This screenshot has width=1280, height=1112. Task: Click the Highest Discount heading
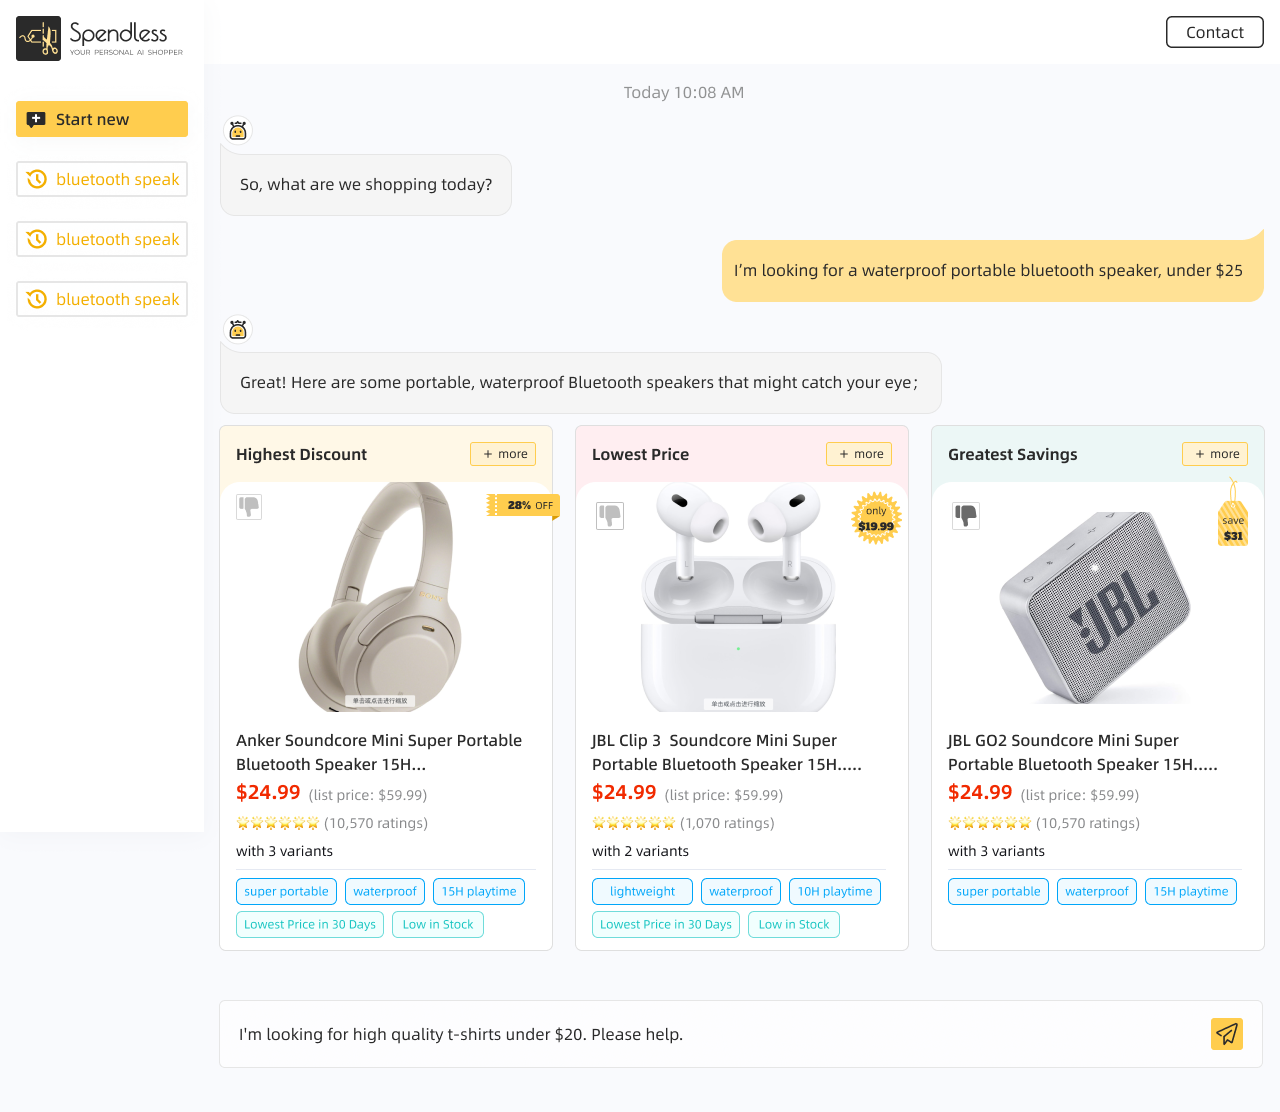pyautogui.click(x=301, y=454)
